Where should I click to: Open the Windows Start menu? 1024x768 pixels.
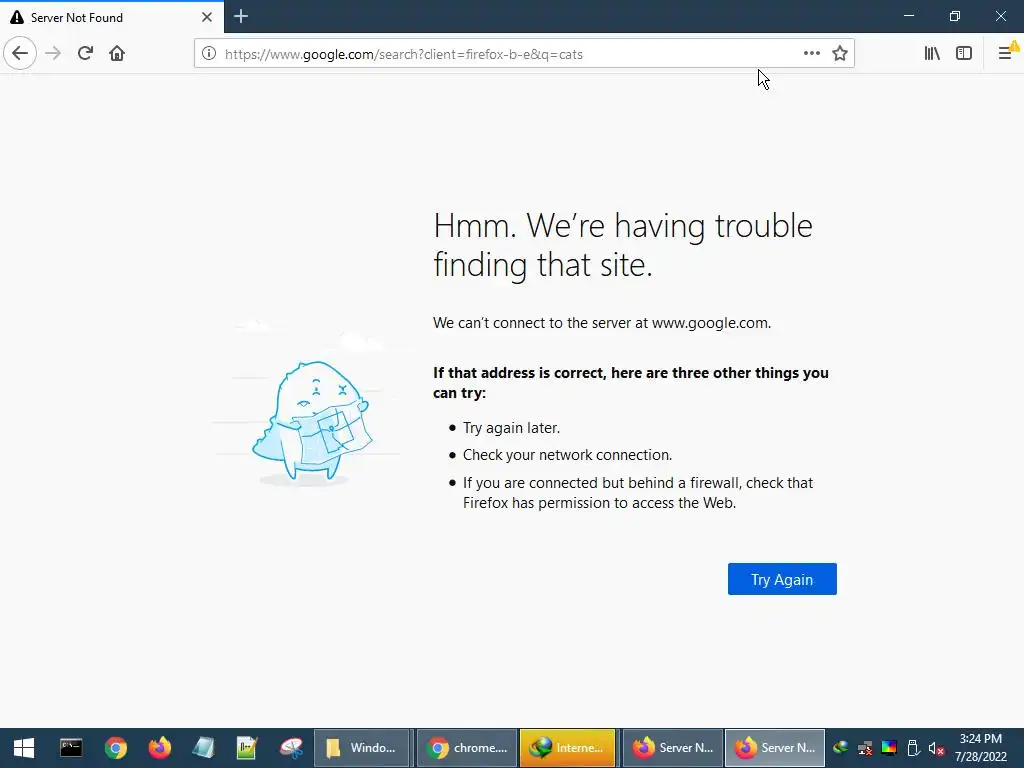(x=24, y=748)
